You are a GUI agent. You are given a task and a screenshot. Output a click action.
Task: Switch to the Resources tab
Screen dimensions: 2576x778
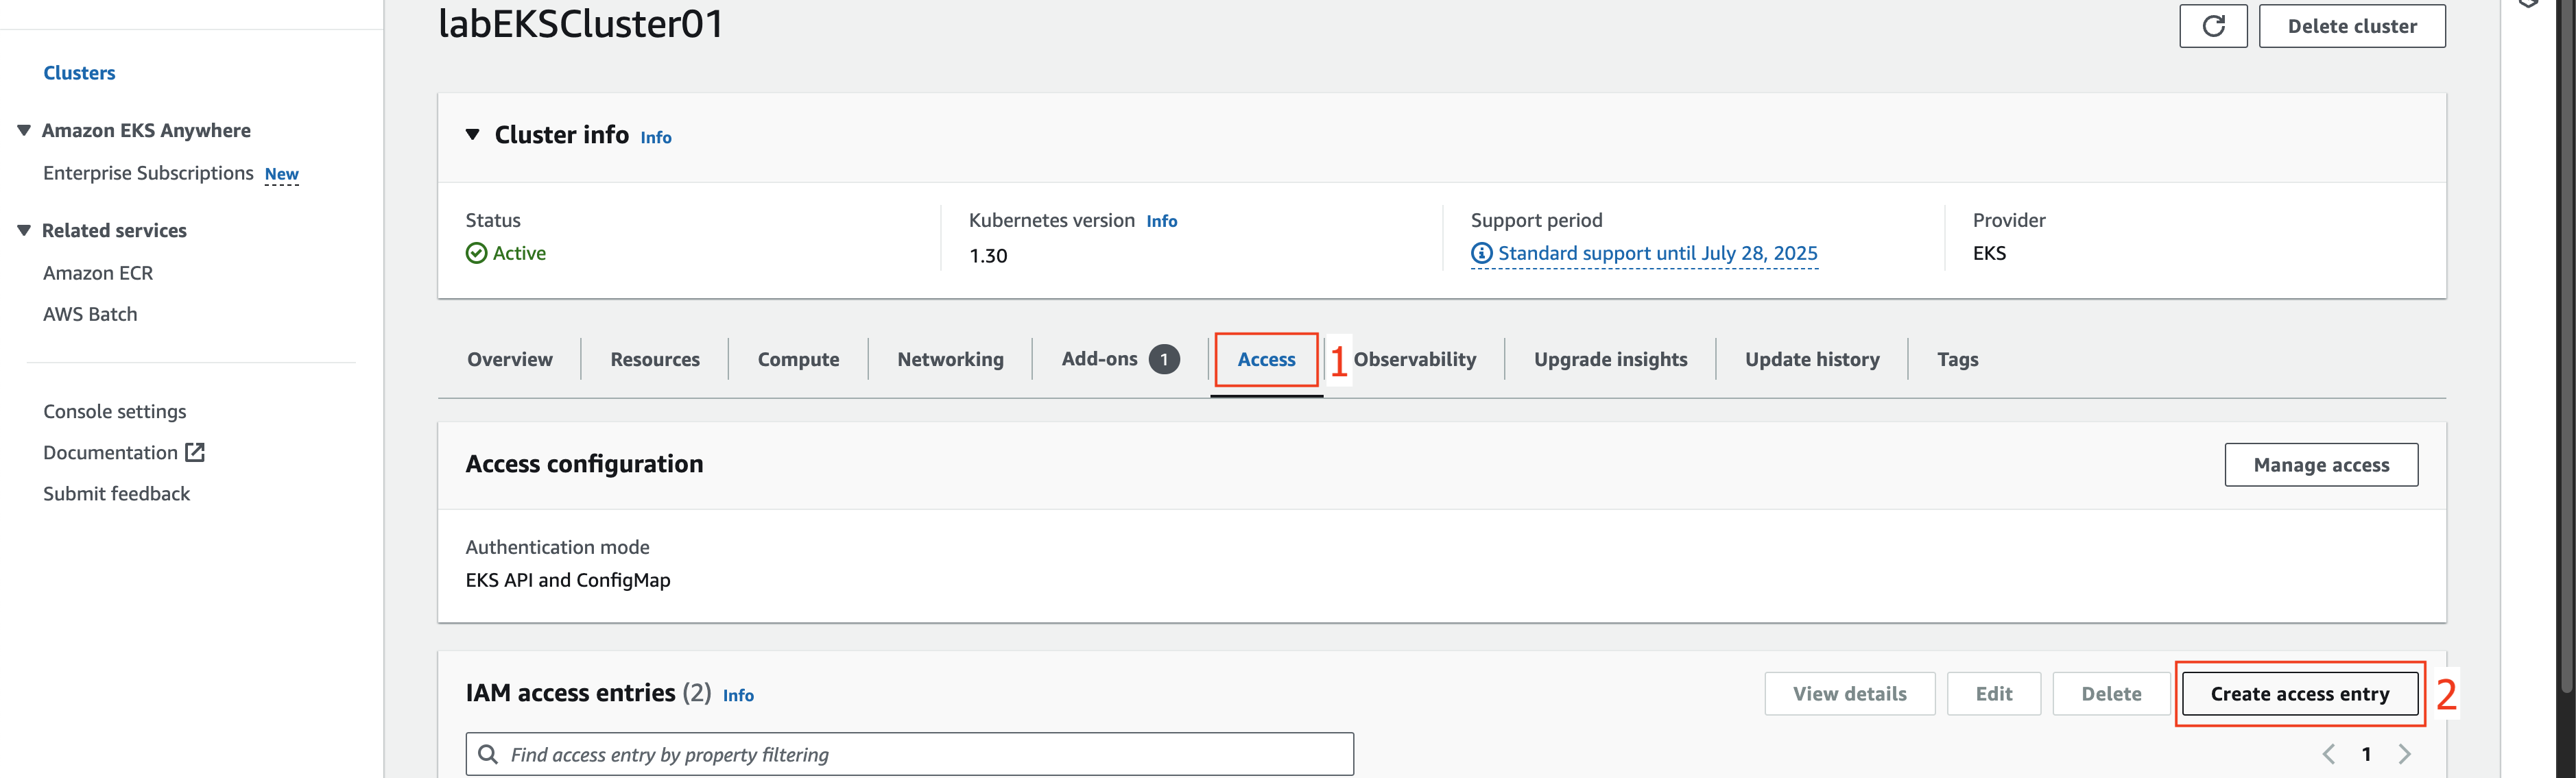(x=655, y=359)
